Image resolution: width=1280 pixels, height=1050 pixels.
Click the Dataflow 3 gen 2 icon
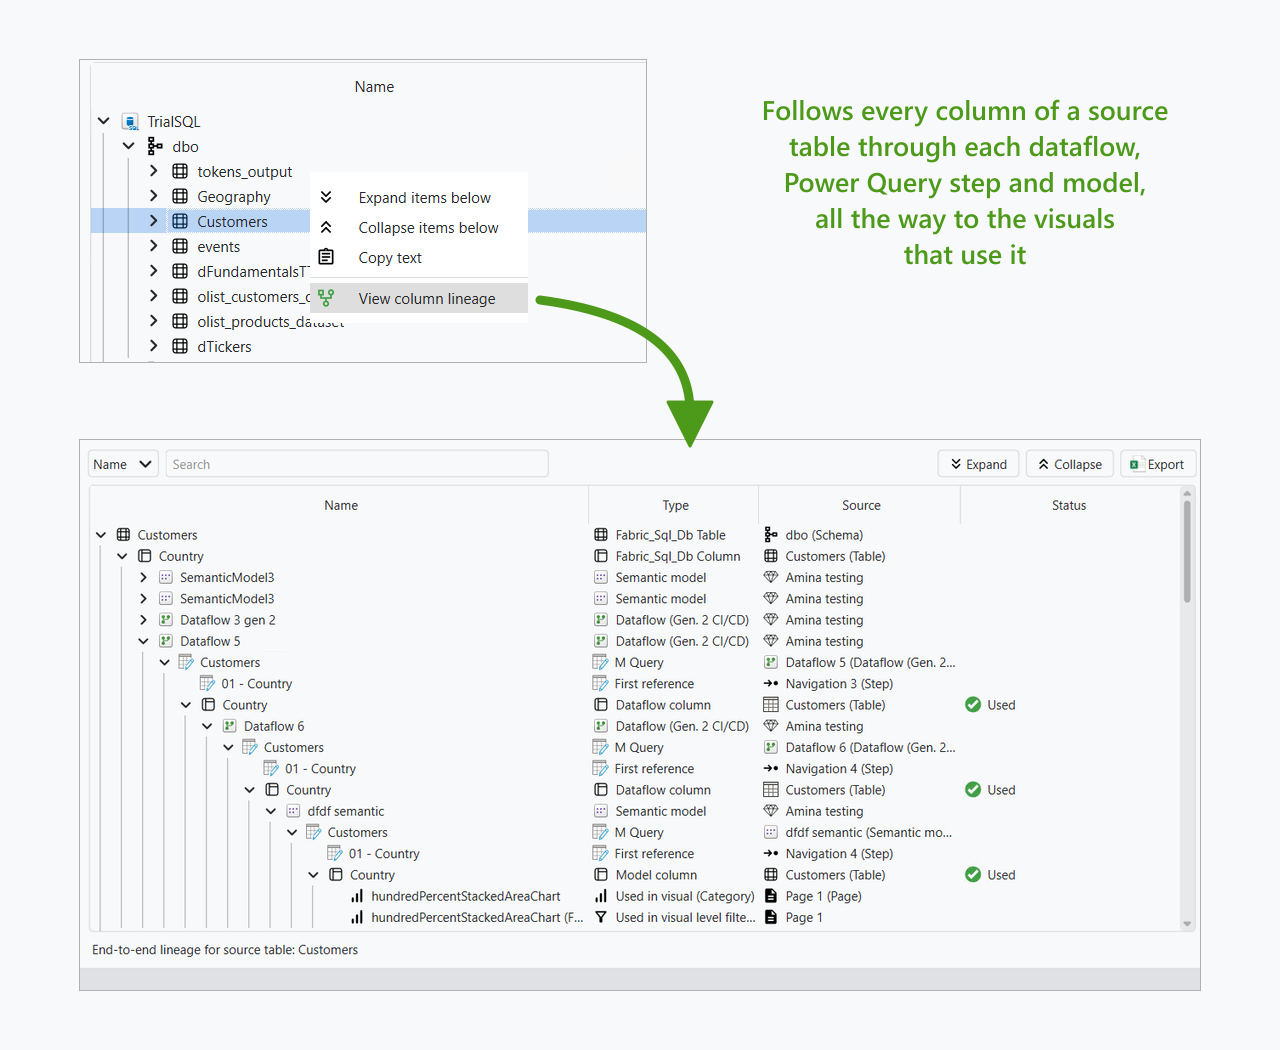pos(166,620)
